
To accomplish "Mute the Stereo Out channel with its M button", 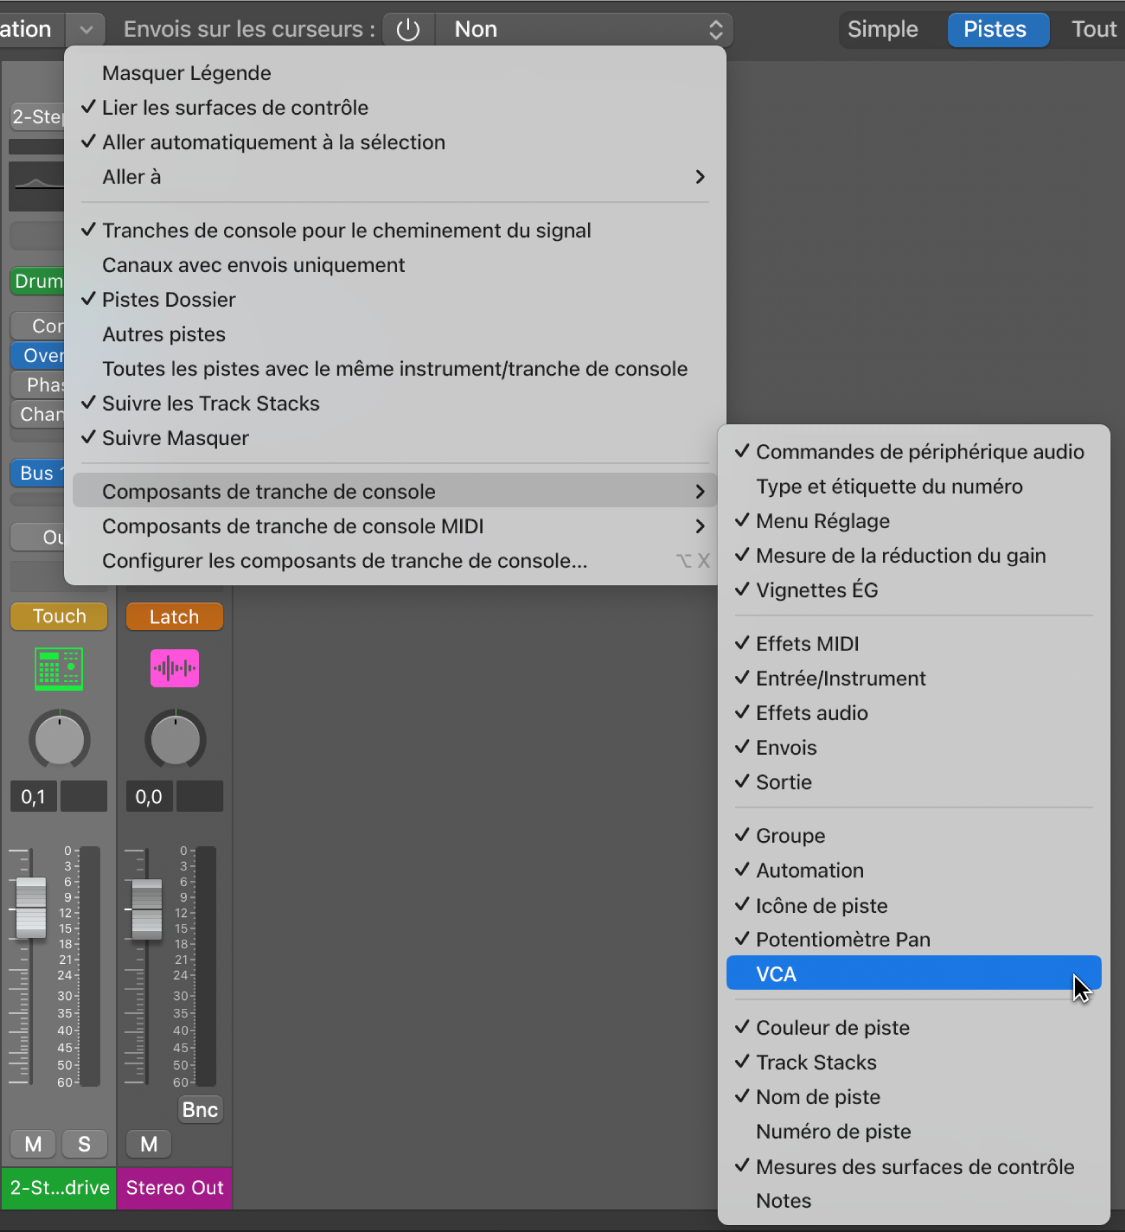I will [148, 1143].
